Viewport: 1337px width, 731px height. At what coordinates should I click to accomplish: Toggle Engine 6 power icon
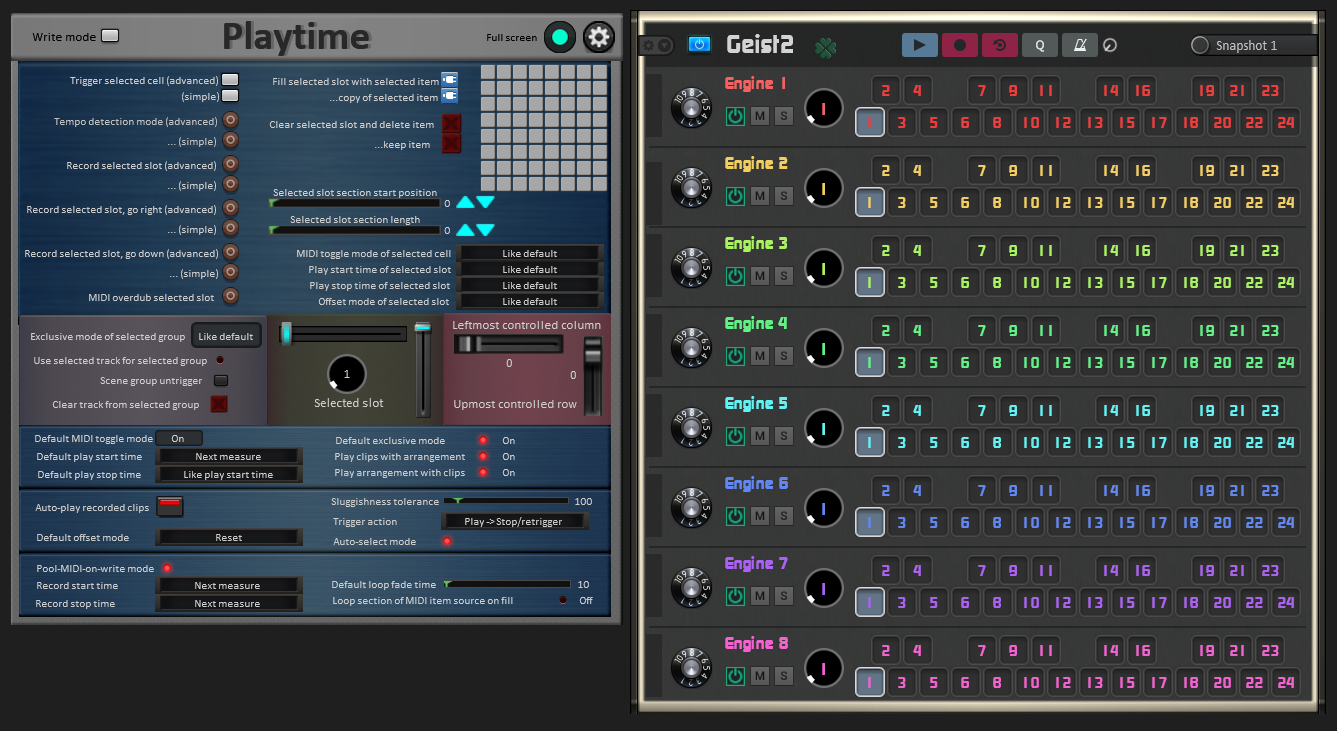[735, 516]
